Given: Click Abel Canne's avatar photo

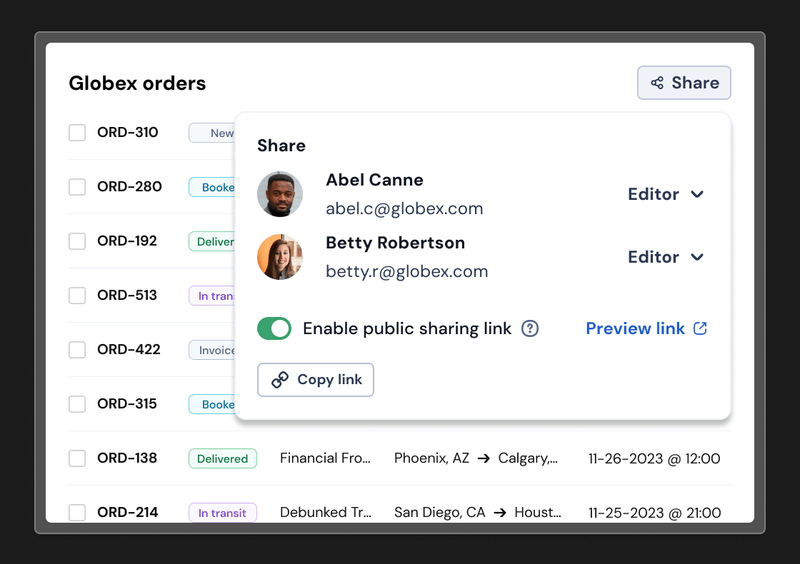Looking at the screenshot, I should [280, 194].
